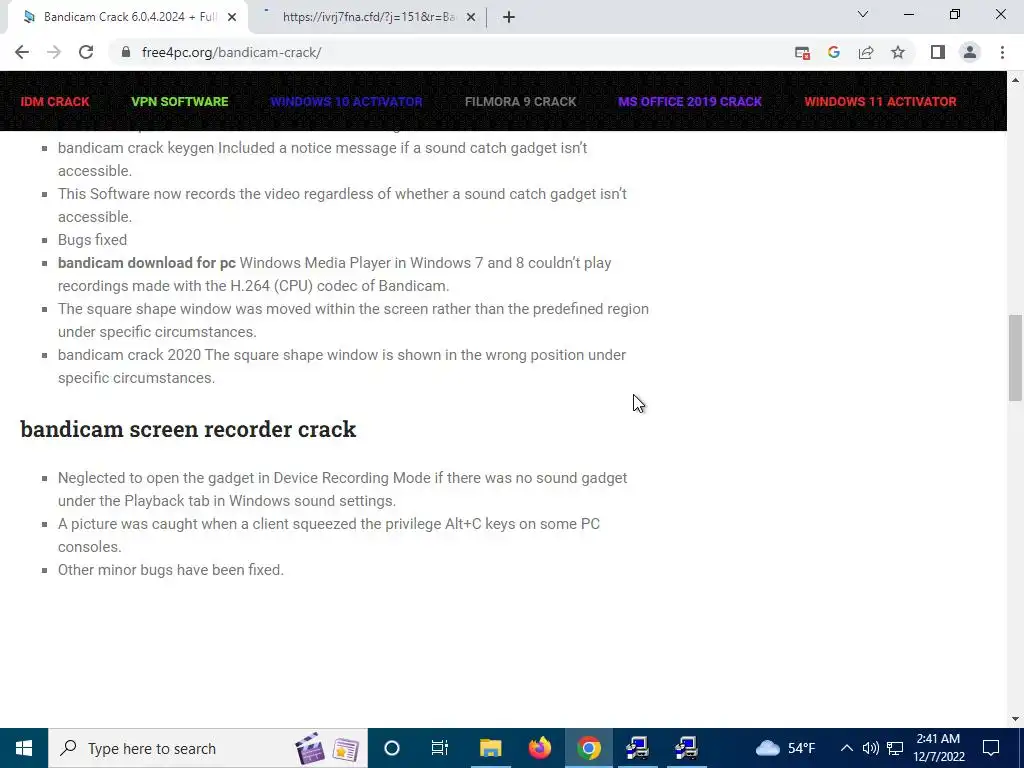View site info via the lock icon

click(x=126, y=52)
